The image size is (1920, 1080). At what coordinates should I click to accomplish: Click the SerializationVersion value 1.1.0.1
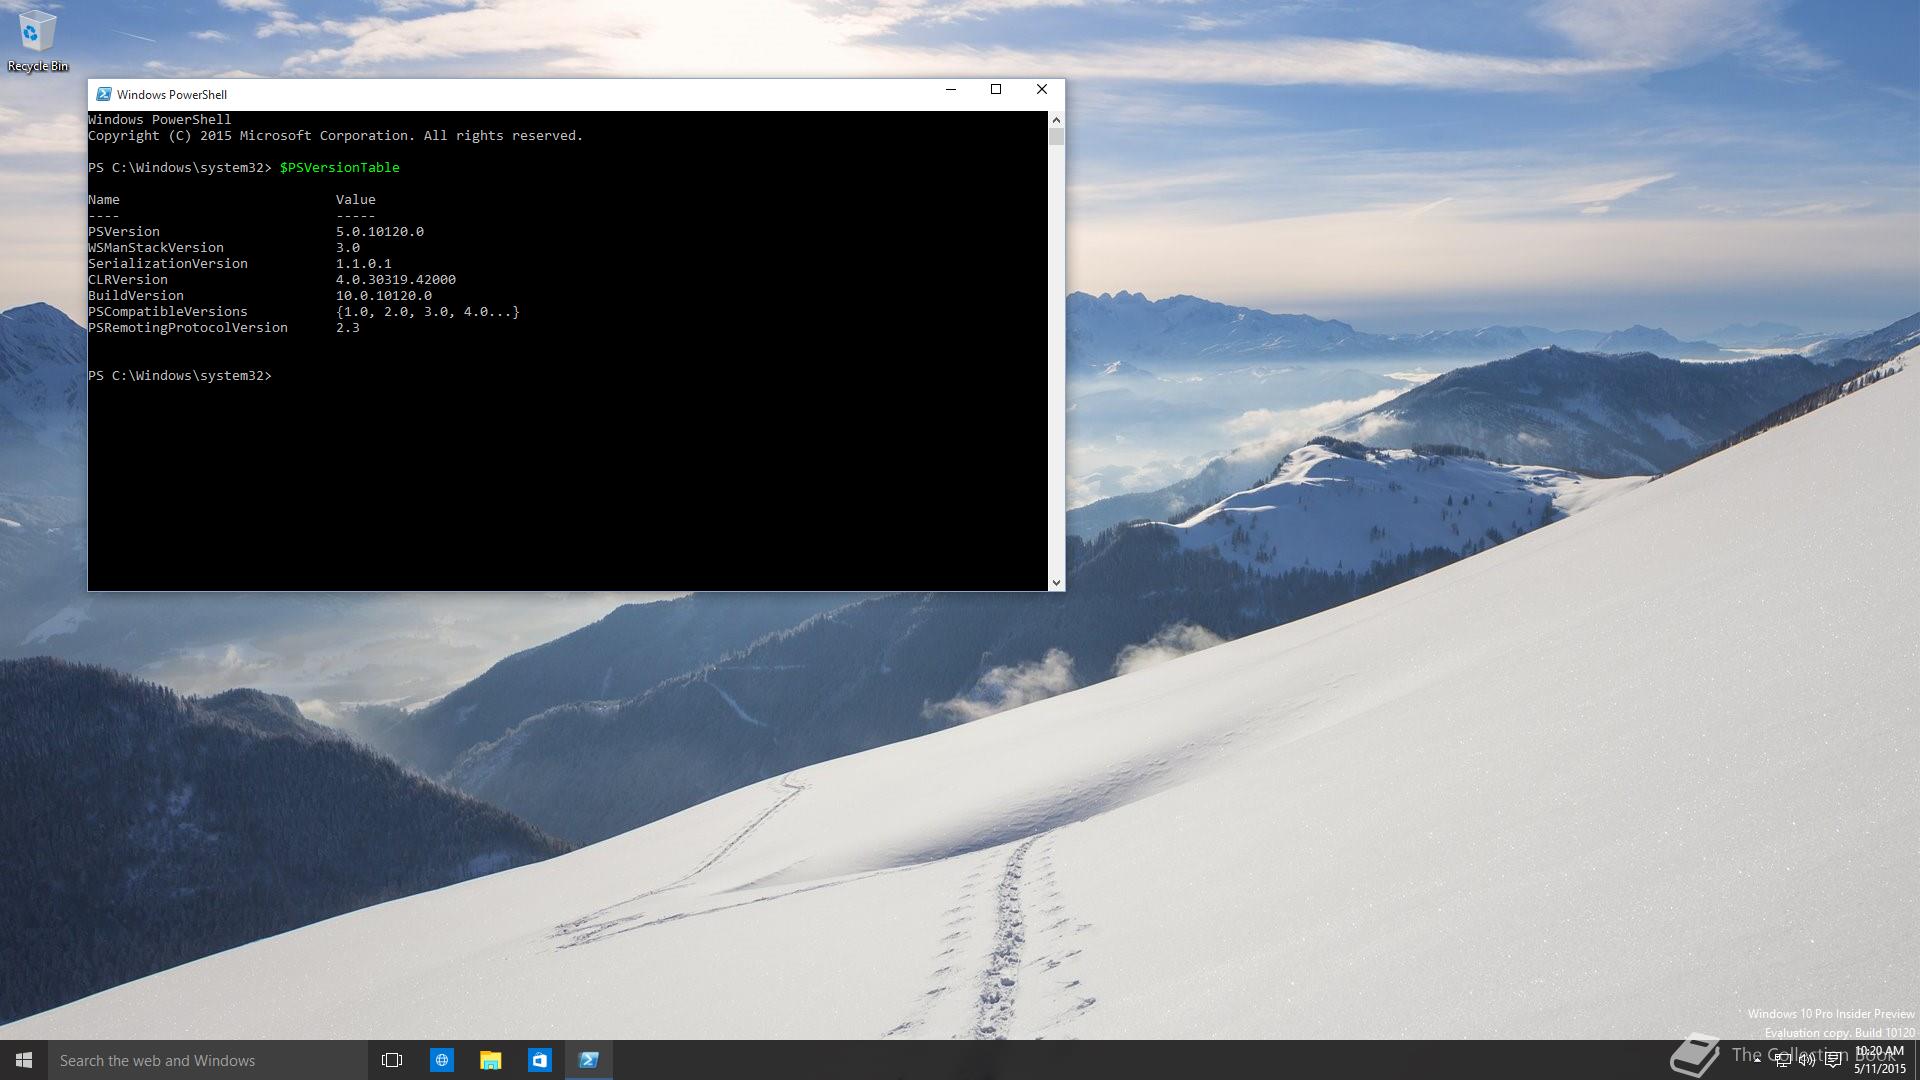pos(364,264)
